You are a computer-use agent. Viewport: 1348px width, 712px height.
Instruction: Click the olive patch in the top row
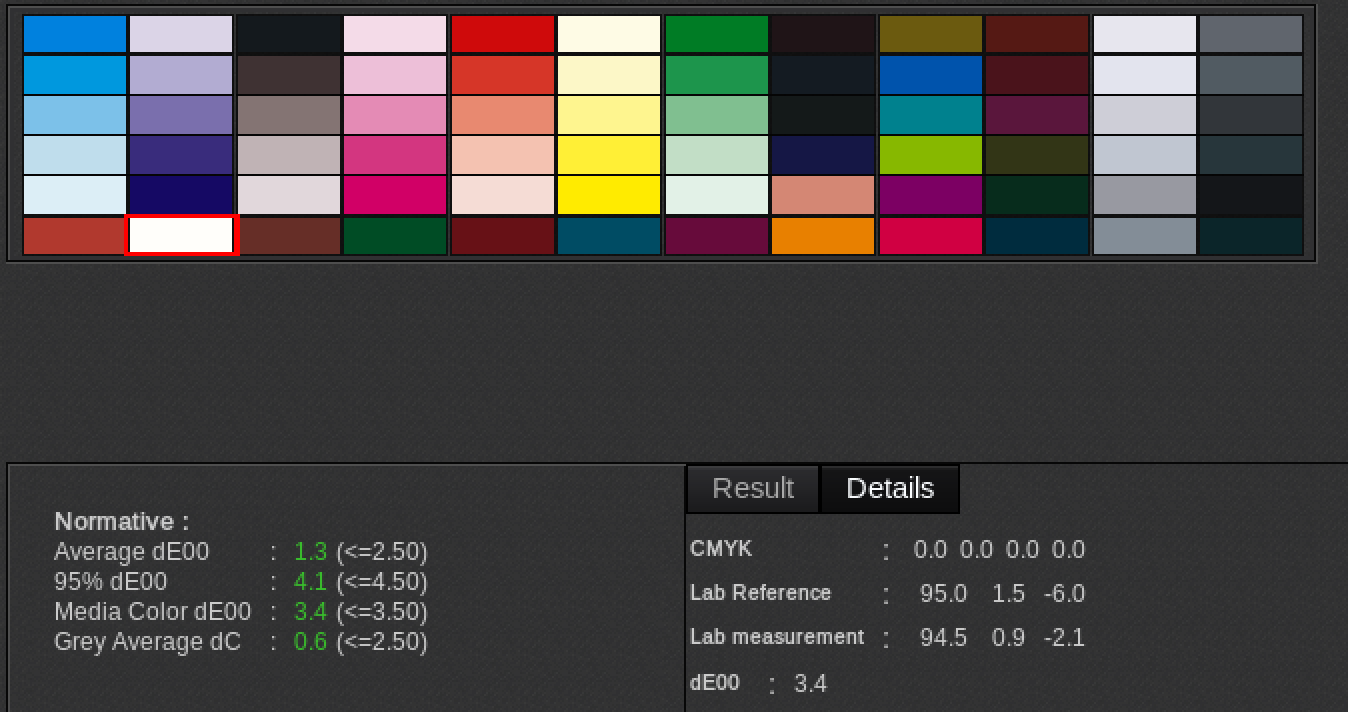click(x=930, y=32)
